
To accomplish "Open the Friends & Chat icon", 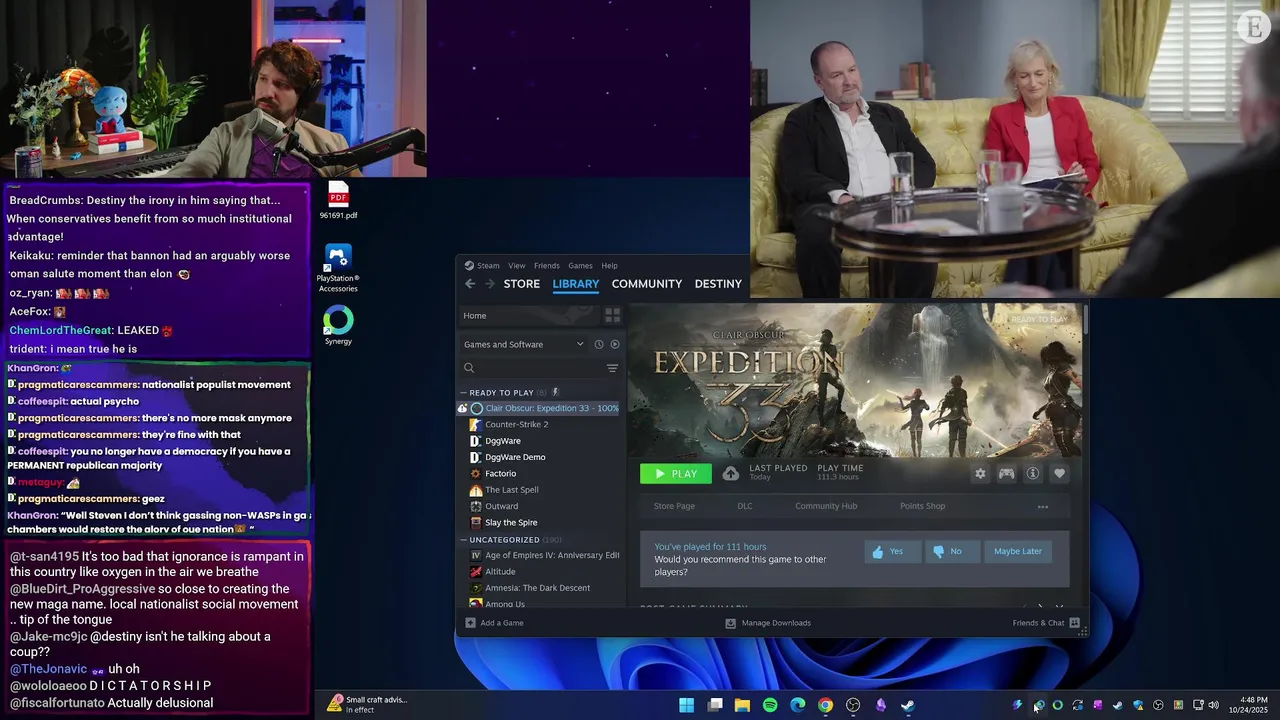I will point(1075,623).
